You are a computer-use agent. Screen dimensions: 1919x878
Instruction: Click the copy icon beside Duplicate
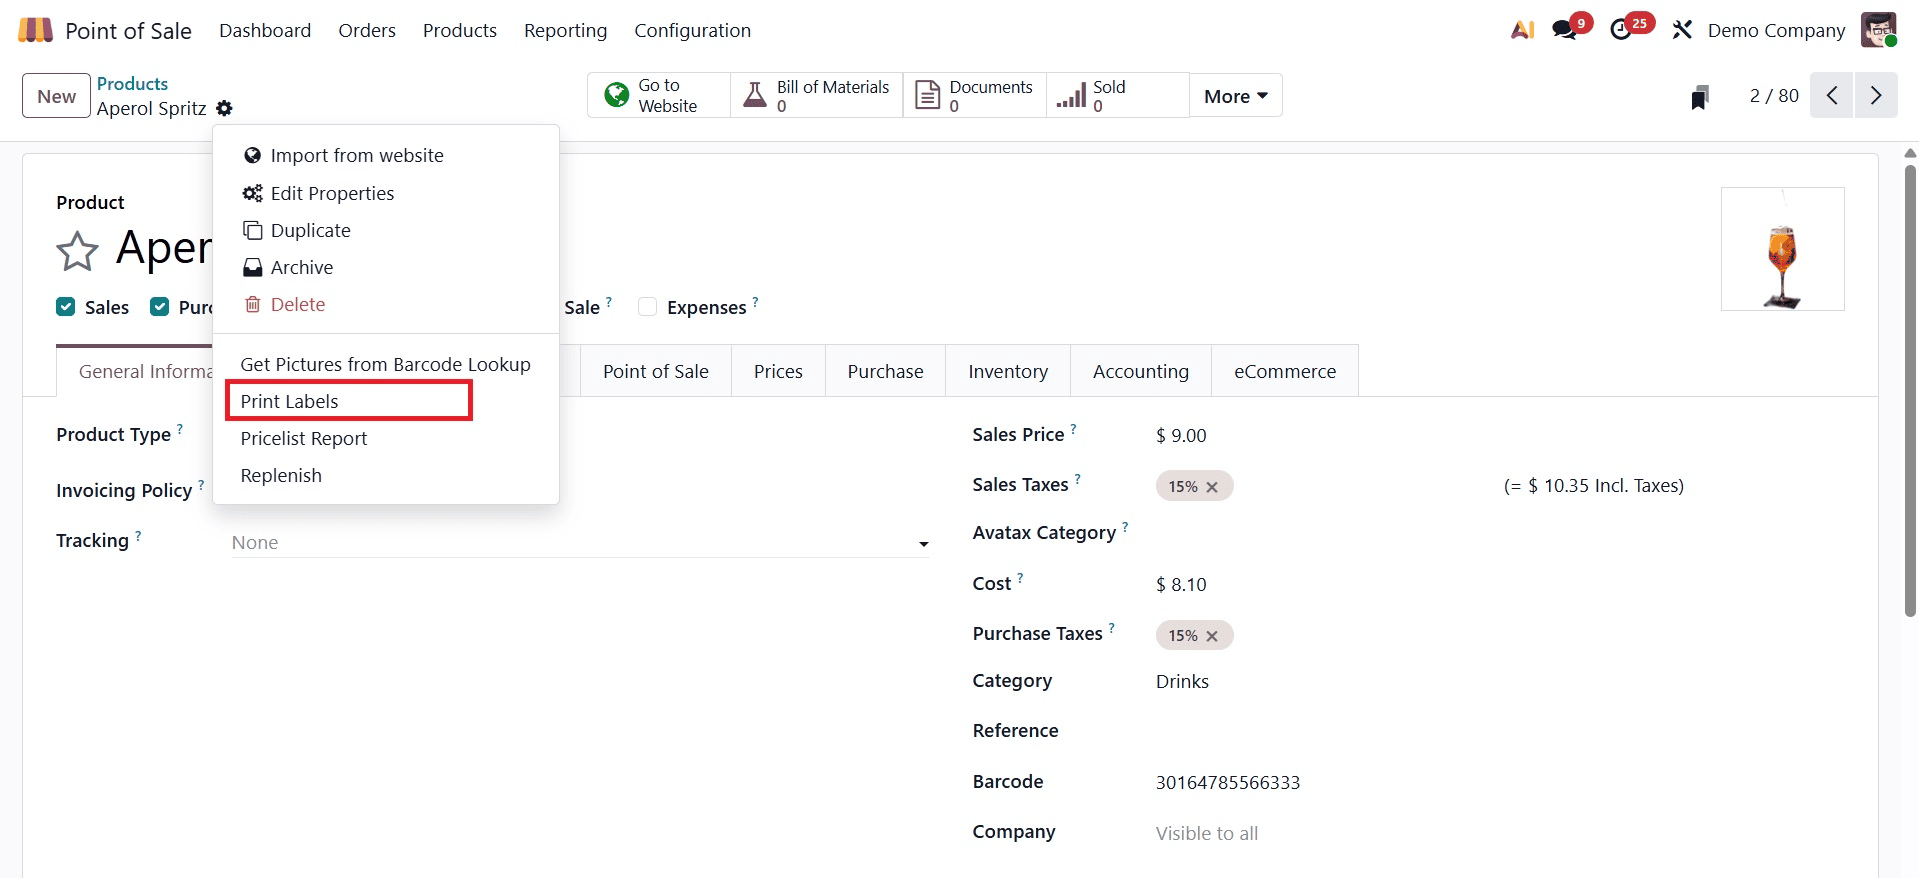(253, 230)
